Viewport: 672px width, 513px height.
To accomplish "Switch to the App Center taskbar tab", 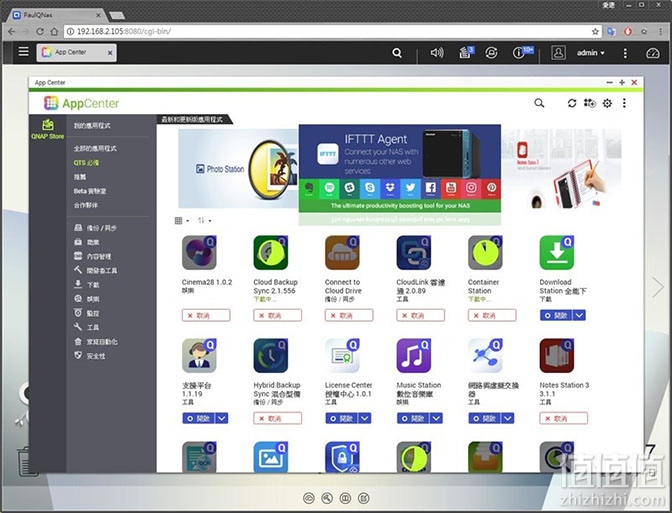I will click(x=76, y=52).
